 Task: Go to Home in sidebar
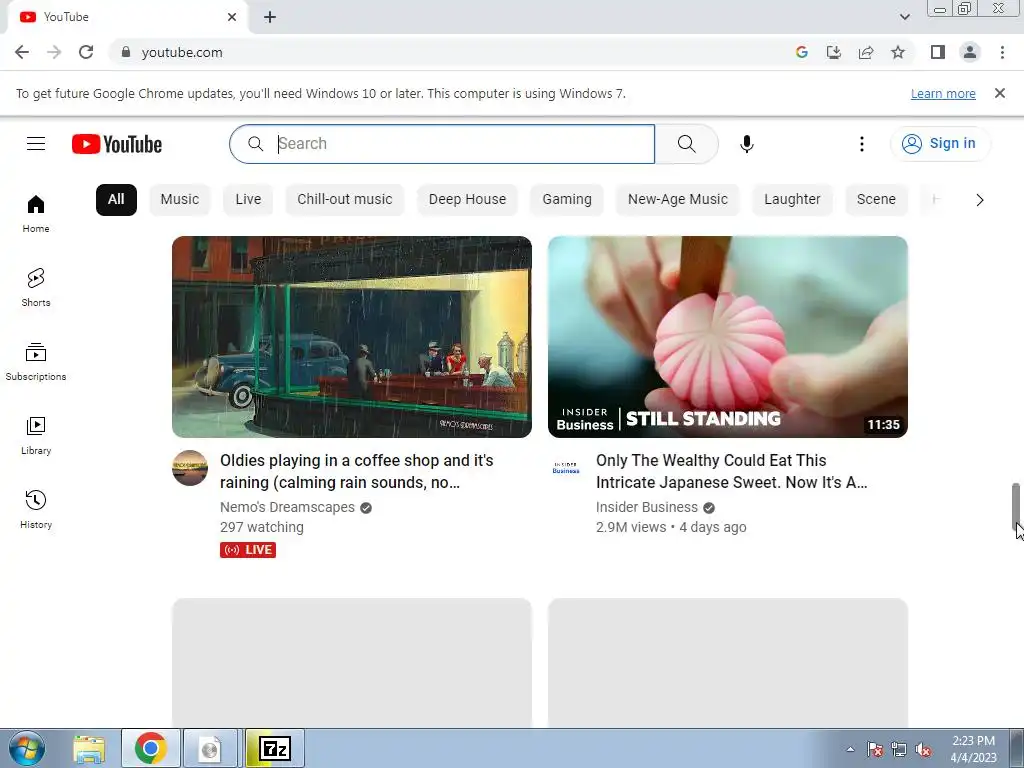click(x=36, y=214)
